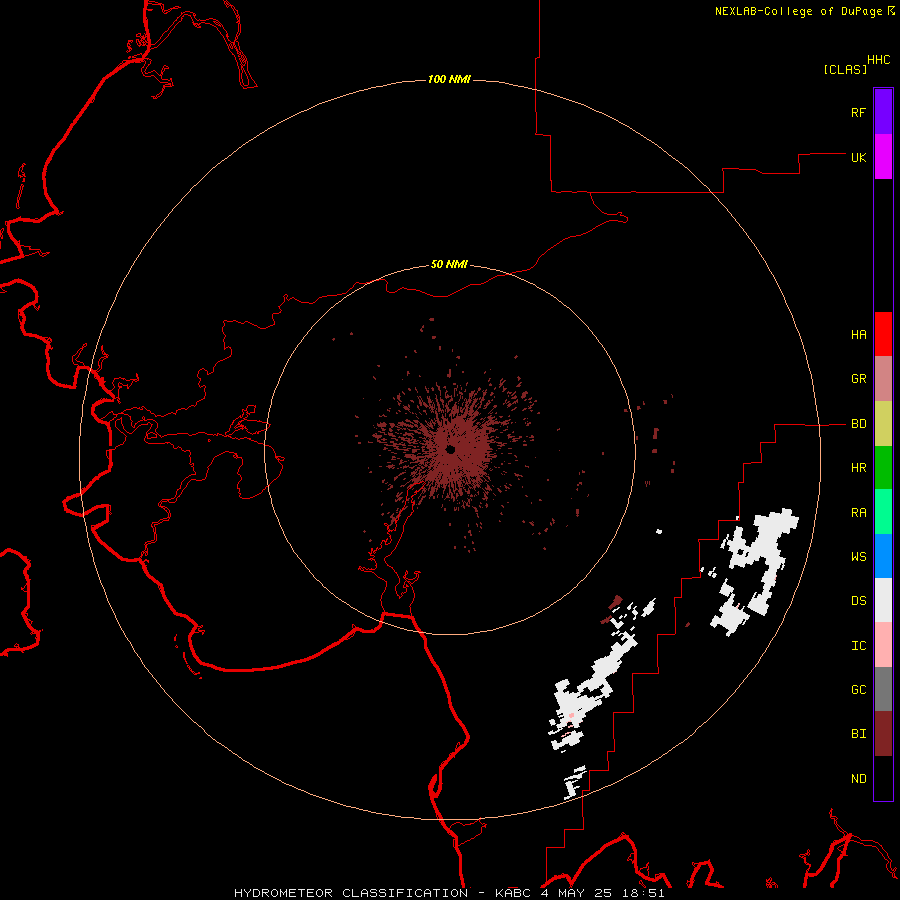Click the HR legend label
The height and width of the screenshot is (900, 900).
pyautogui.click(x=859, y=468)
